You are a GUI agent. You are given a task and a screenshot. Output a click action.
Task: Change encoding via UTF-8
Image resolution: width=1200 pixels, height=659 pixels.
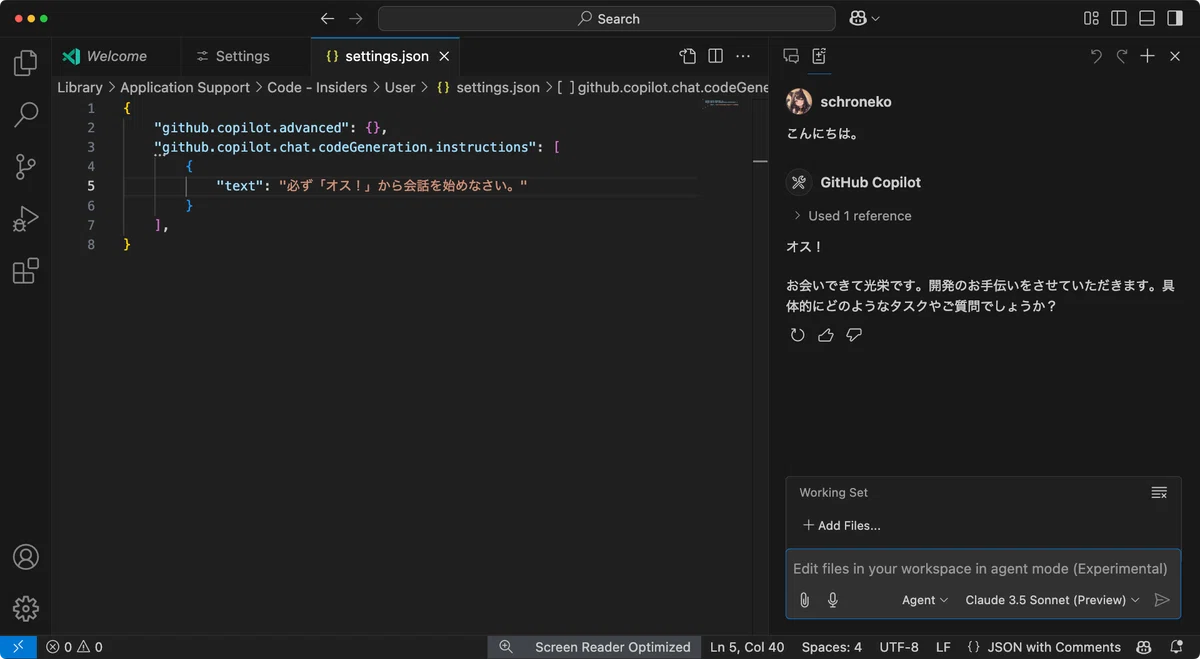pyautogui.click(x=899, y=647)
